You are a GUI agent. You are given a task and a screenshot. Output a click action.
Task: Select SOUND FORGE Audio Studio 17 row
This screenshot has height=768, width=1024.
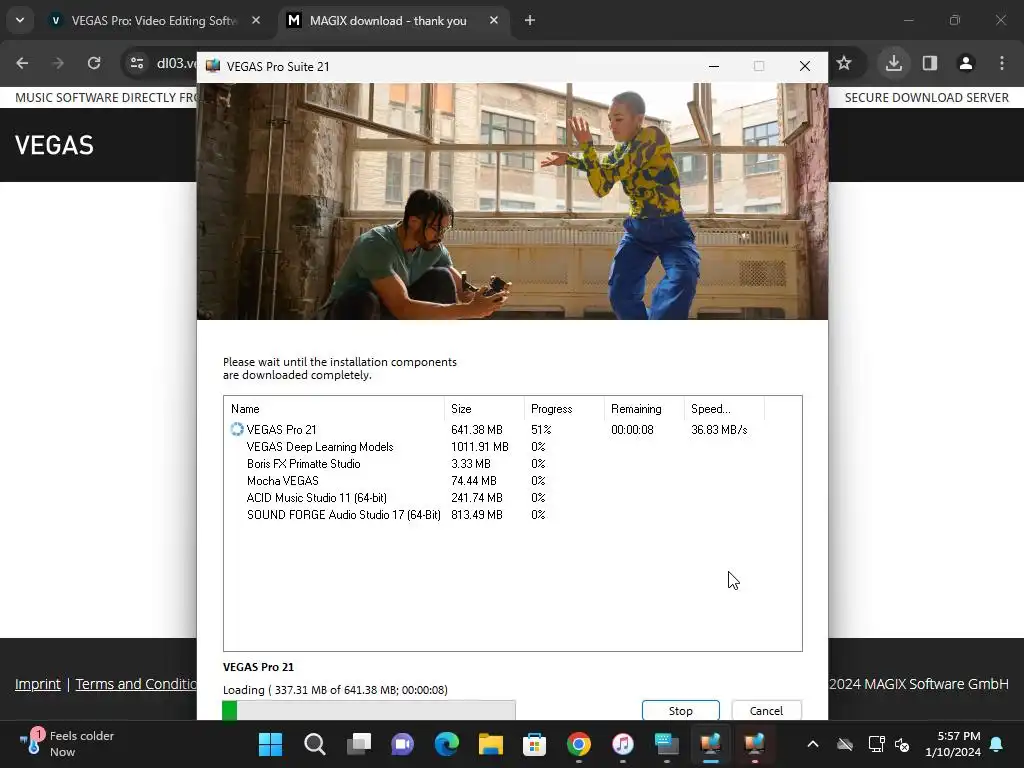point(513,515)
